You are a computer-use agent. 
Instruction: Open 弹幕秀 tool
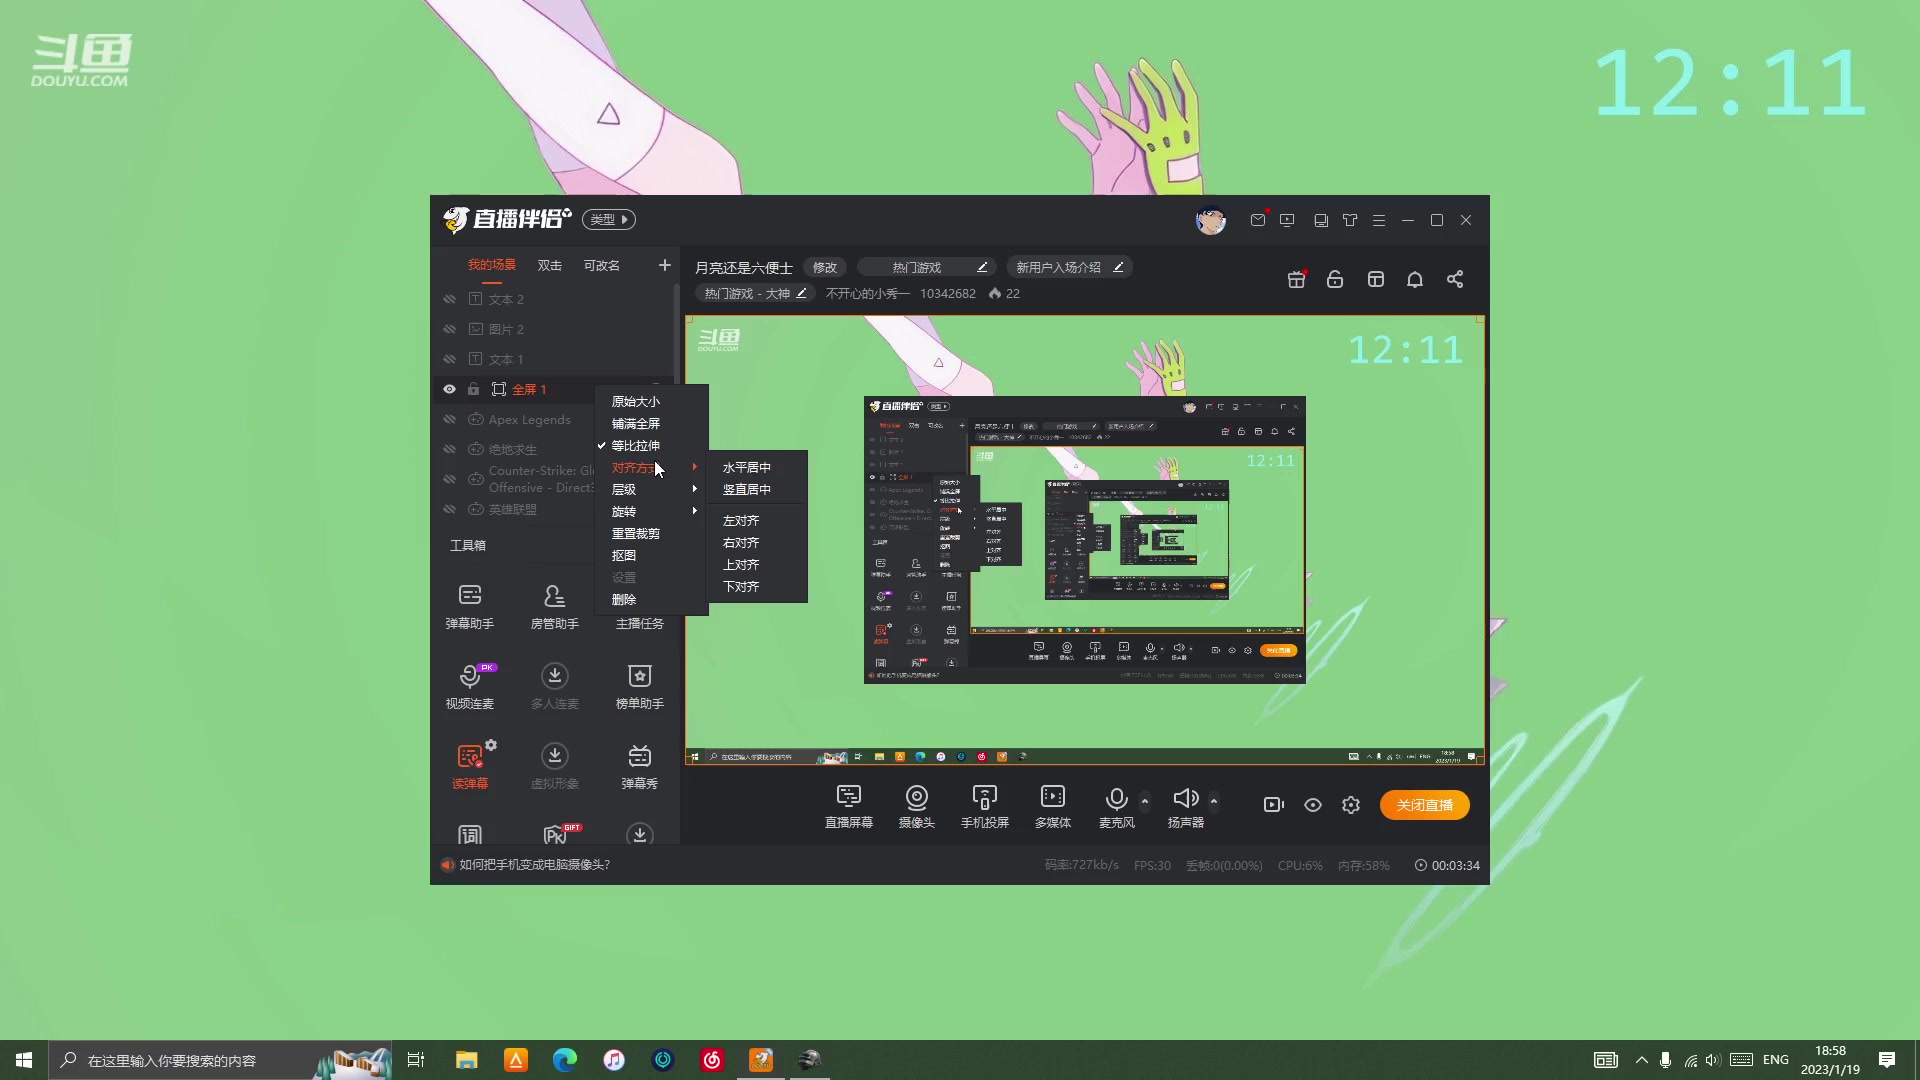point(639,766)
